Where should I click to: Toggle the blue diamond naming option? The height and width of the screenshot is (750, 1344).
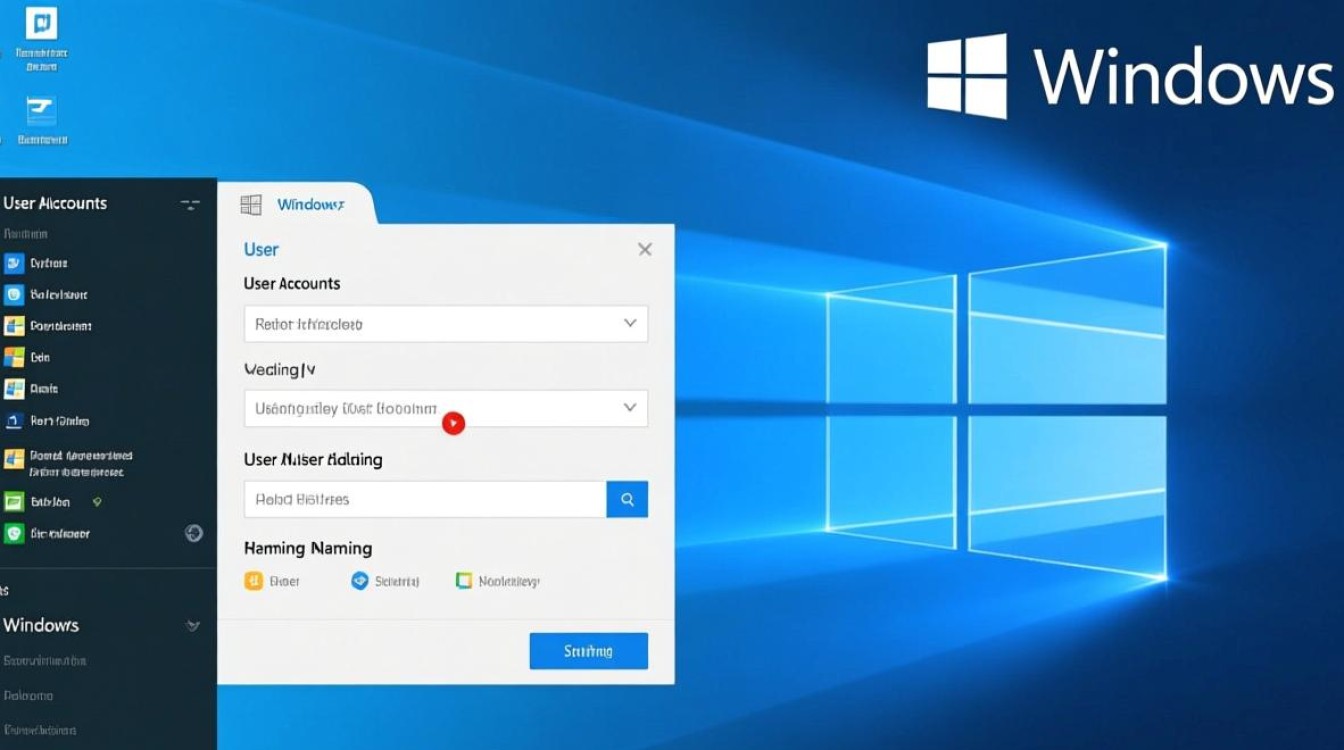coord(361,580)
